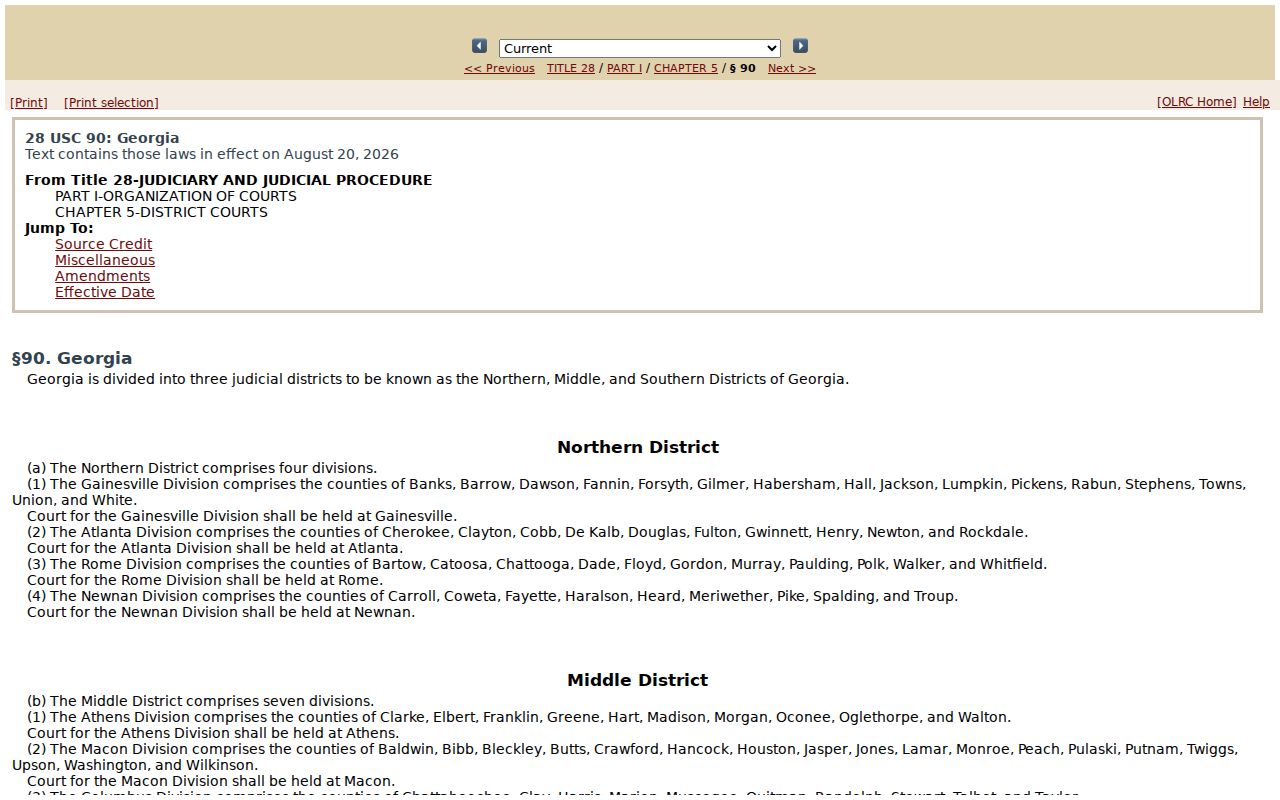Screen dimensions: 1280x800
Task: Click the §90. Georgia heading
Action: [72, 358]
